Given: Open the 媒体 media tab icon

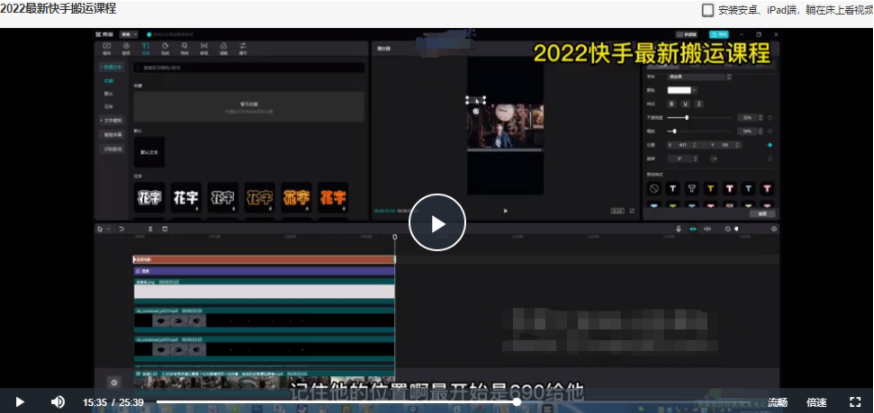Looking at the screenshot, I should tap(106, 48).
